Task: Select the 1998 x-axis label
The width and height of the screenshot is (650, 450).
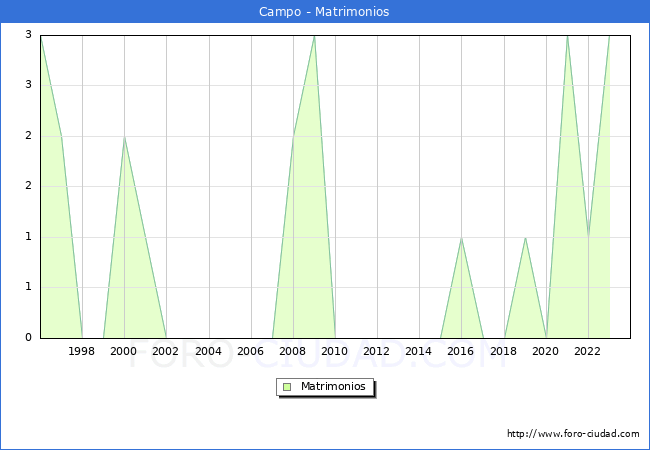Action: [x=82, y=351]
